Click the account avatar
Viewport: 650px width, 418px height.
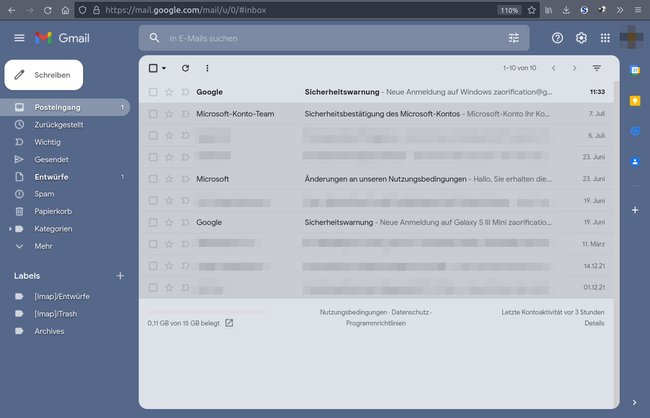631,38
